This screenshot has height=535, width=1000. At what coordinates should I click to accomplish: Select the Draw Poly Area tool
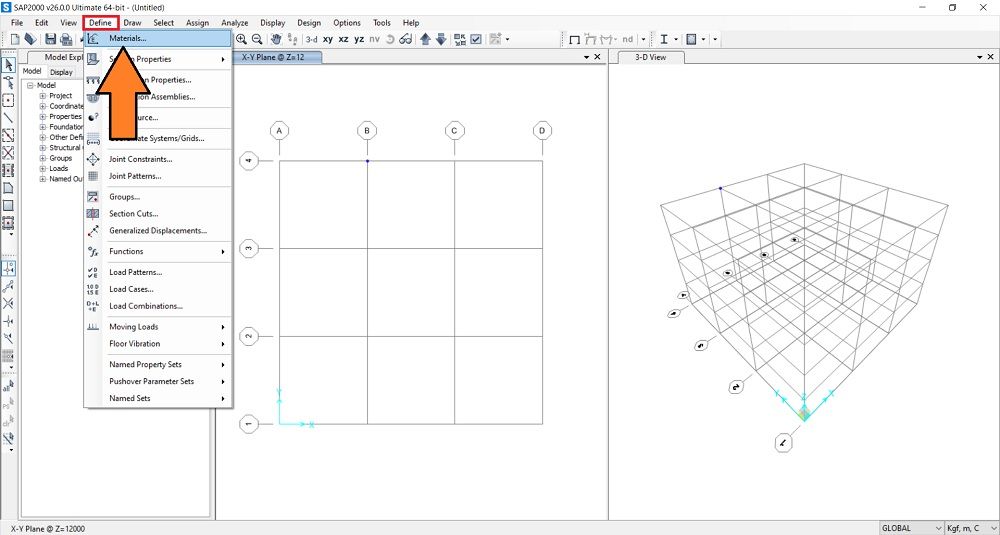(x=8, y=188)
